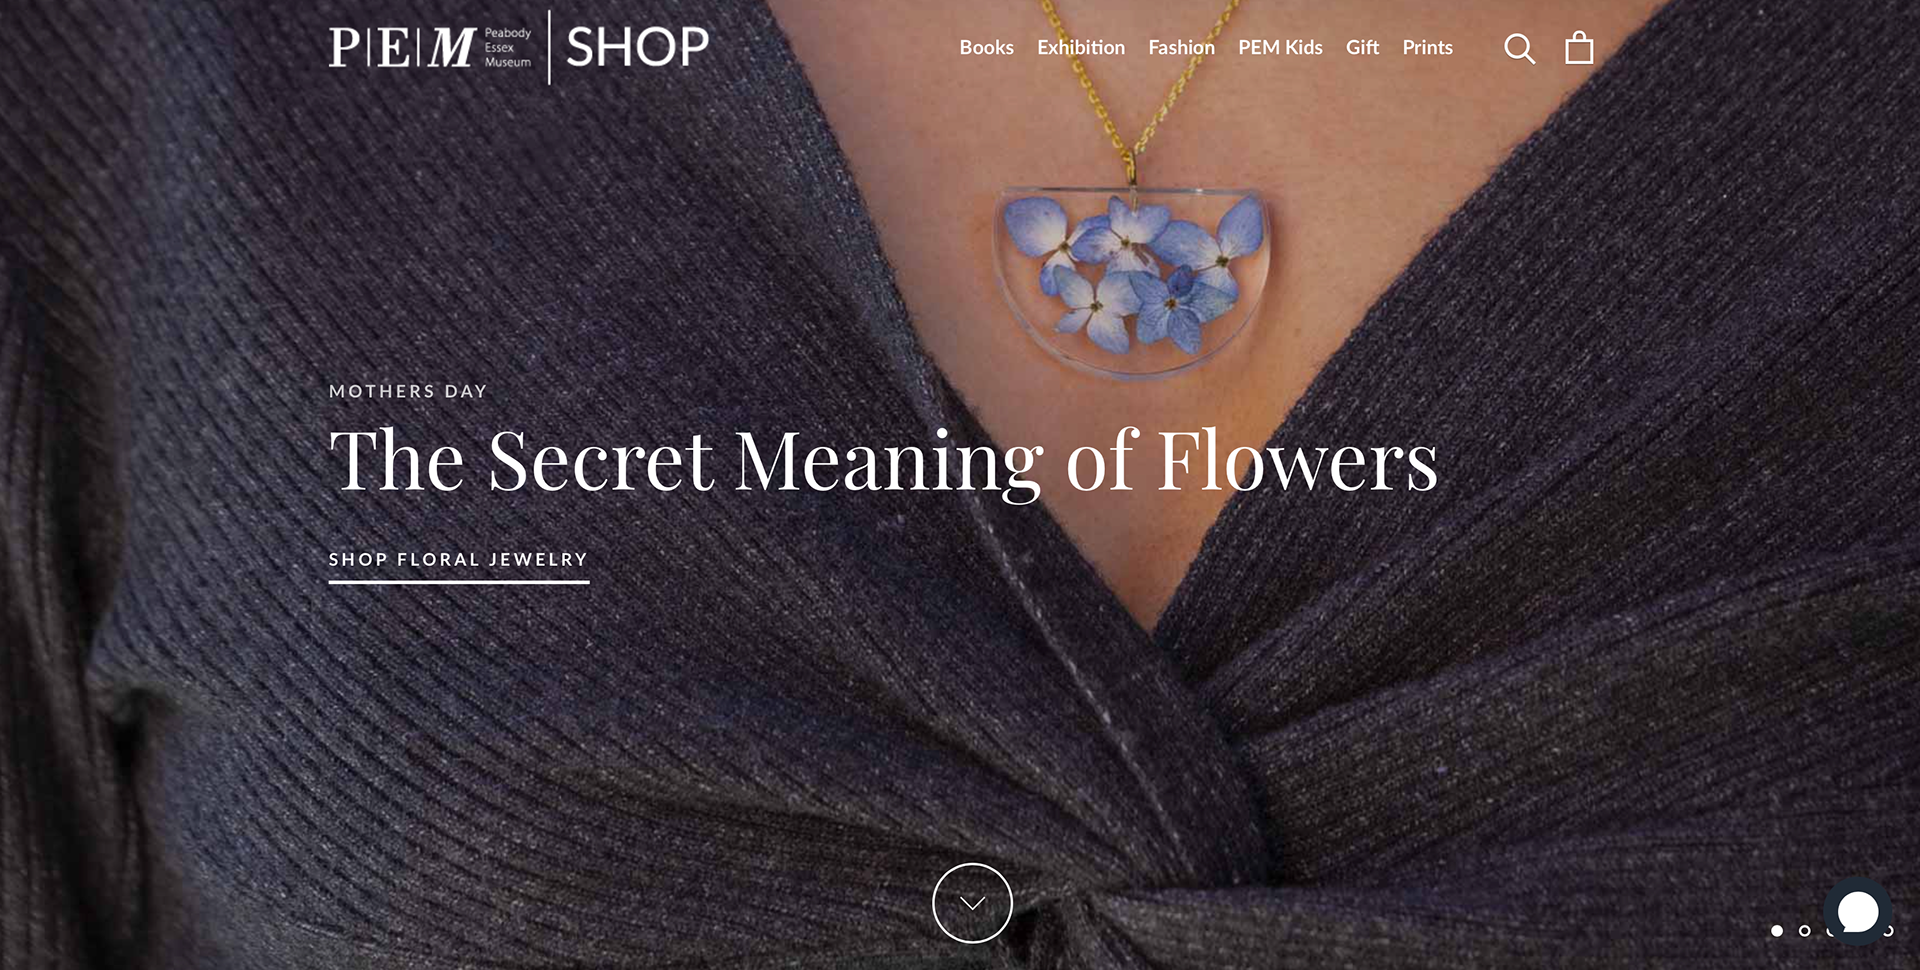Click The Secret Meaning of Flowers headline
Viewport: 1920px width, 970px height.
883,461
